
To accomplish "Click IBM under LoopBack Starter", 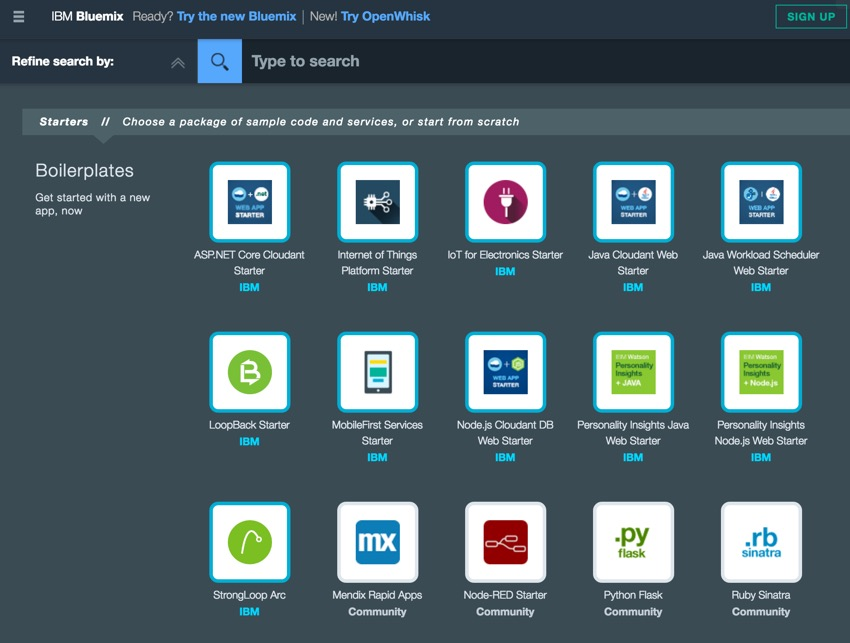I will pos(249,441).
